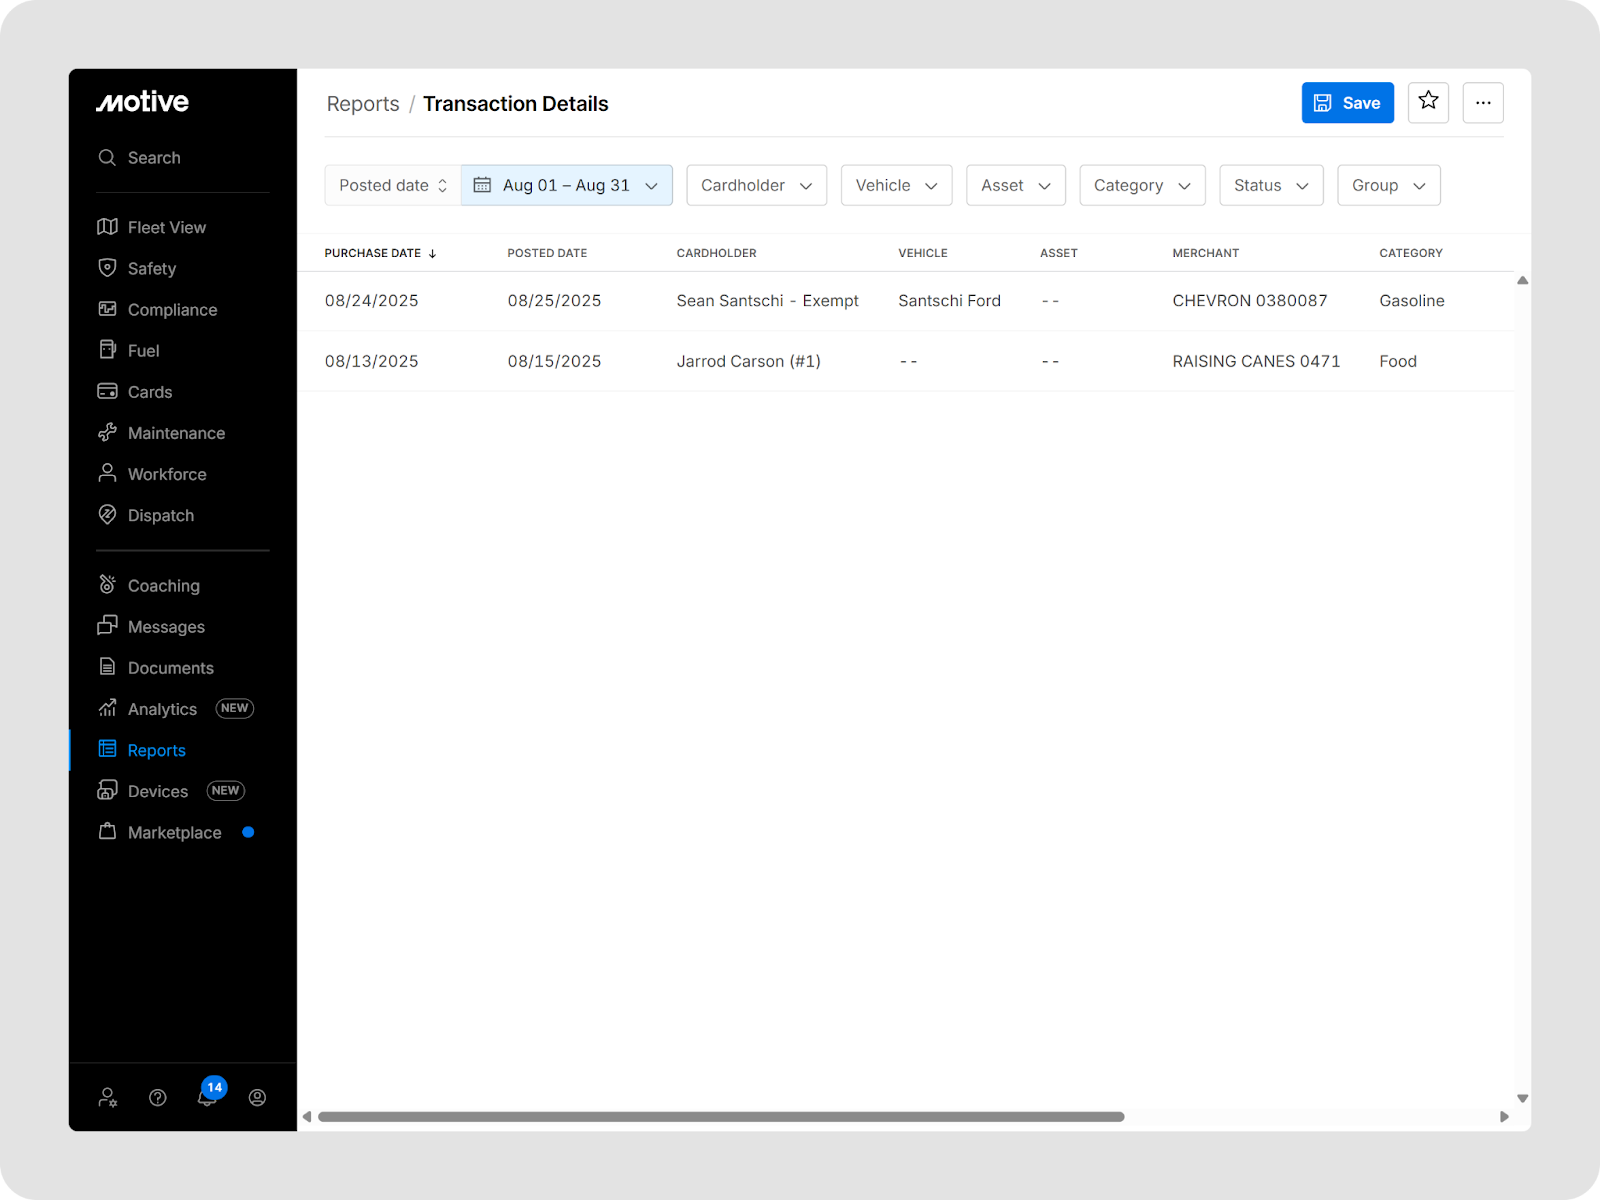Toggle sort on Purchase Date column
The height and width of the screenshot is (1200, 1600).
[380, 253]
